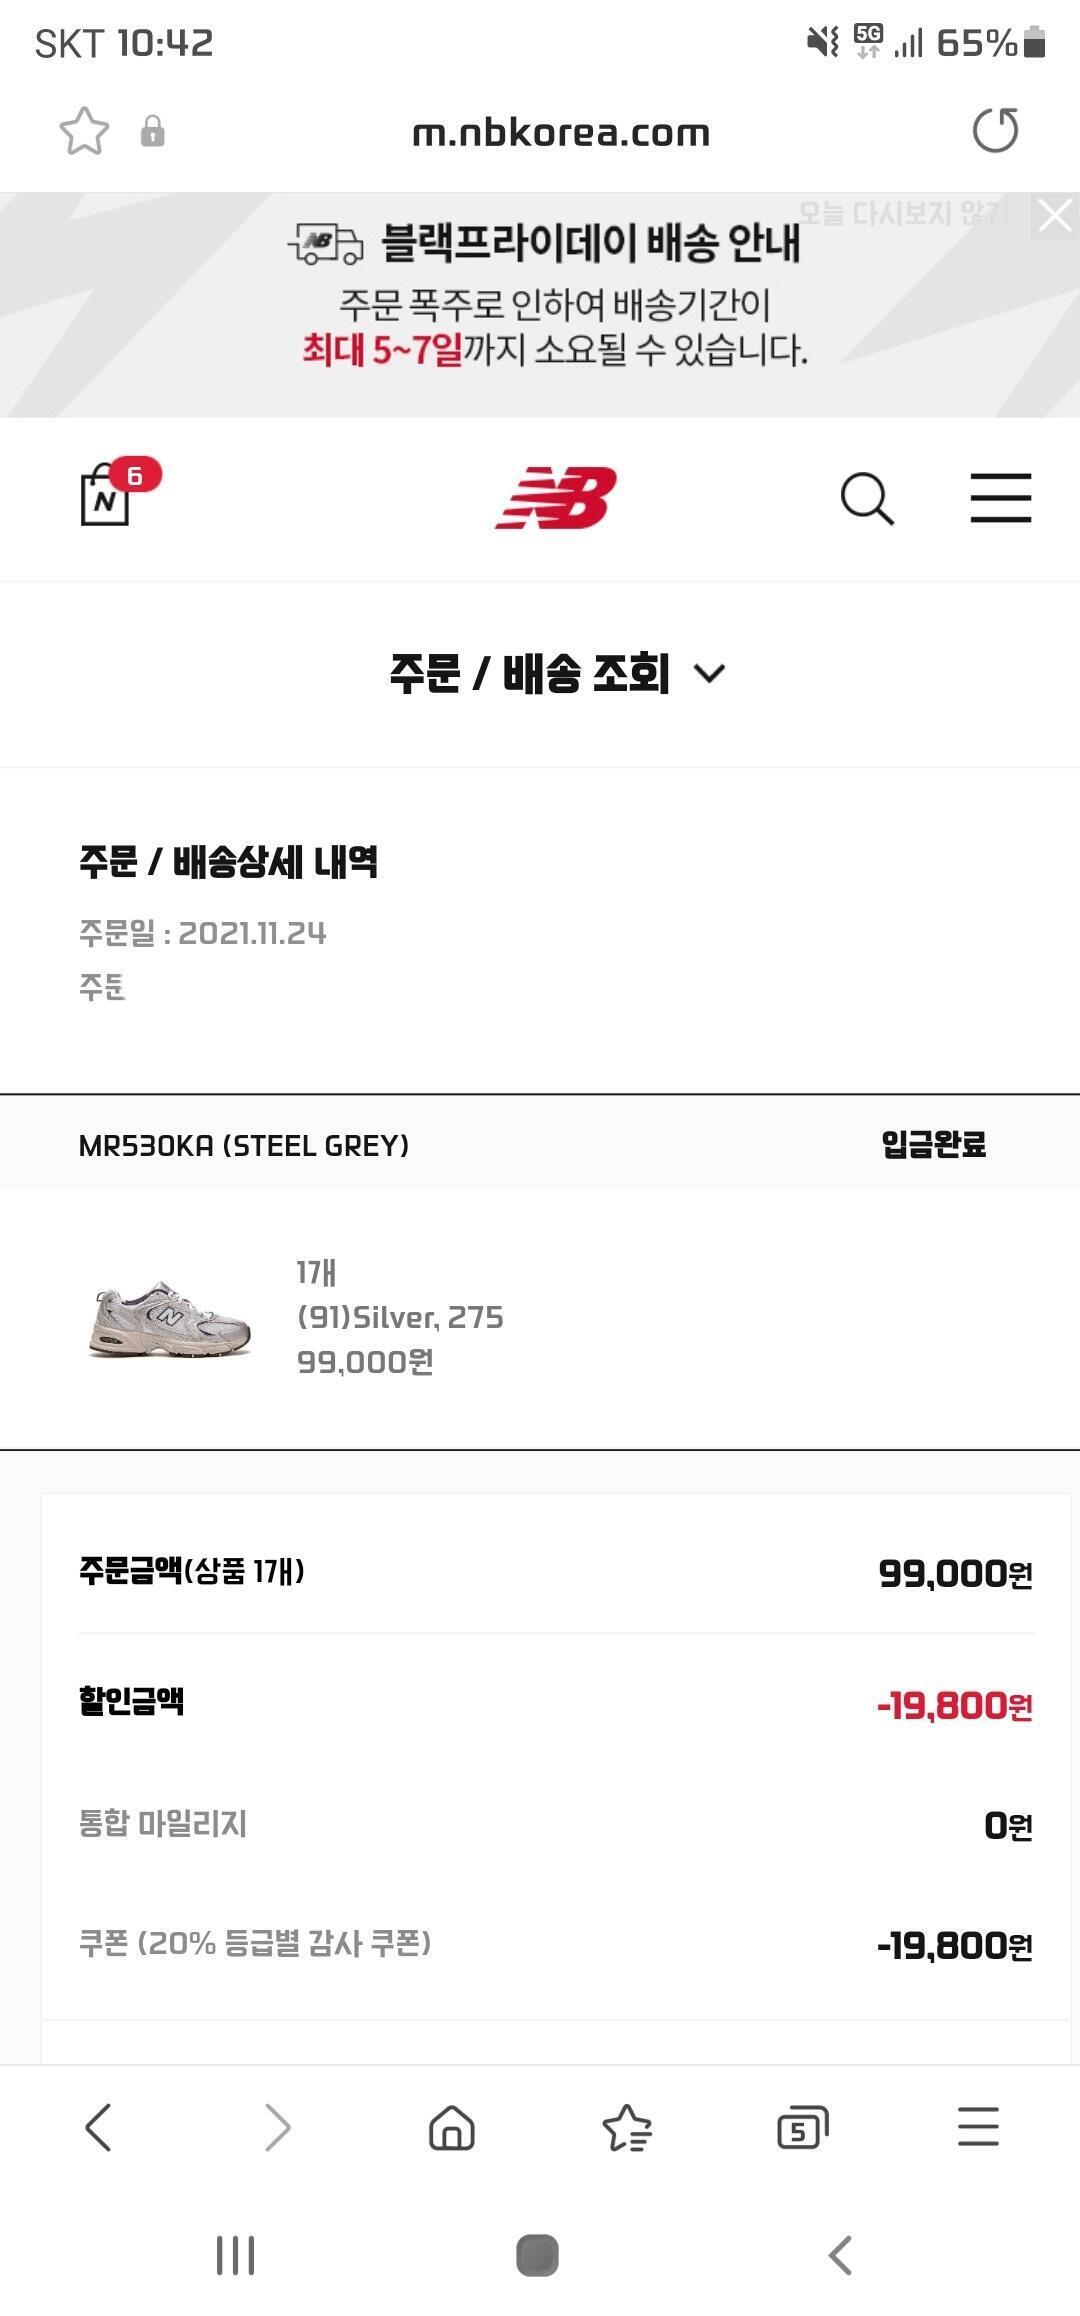Open browser tools menu in bottom bar
Image resolution: width=1080 pixels, height=2316 pixels.
(x=977, y=2127)
